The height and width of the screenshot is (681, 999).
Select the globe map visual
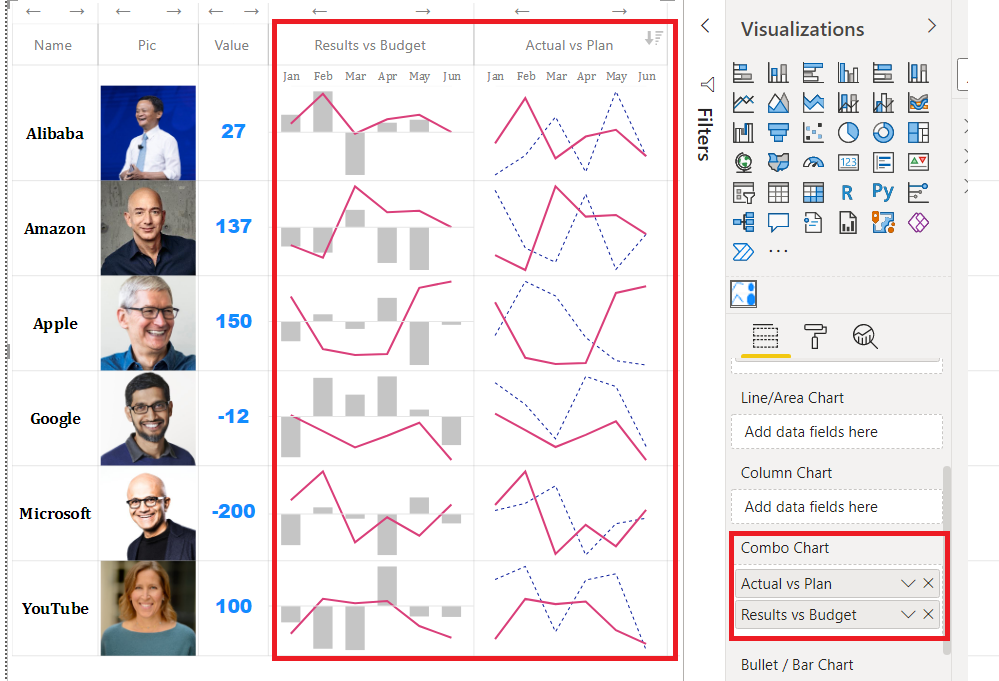tap(743, 162)
